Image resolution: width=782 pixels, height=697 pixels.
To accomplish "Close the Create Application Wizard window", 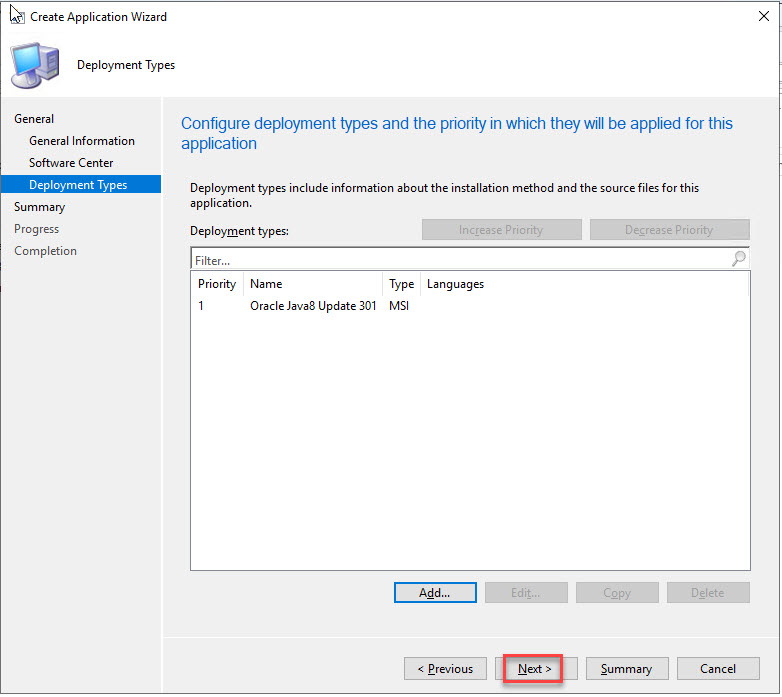I will pyautogui.click(x=764, y=16).
